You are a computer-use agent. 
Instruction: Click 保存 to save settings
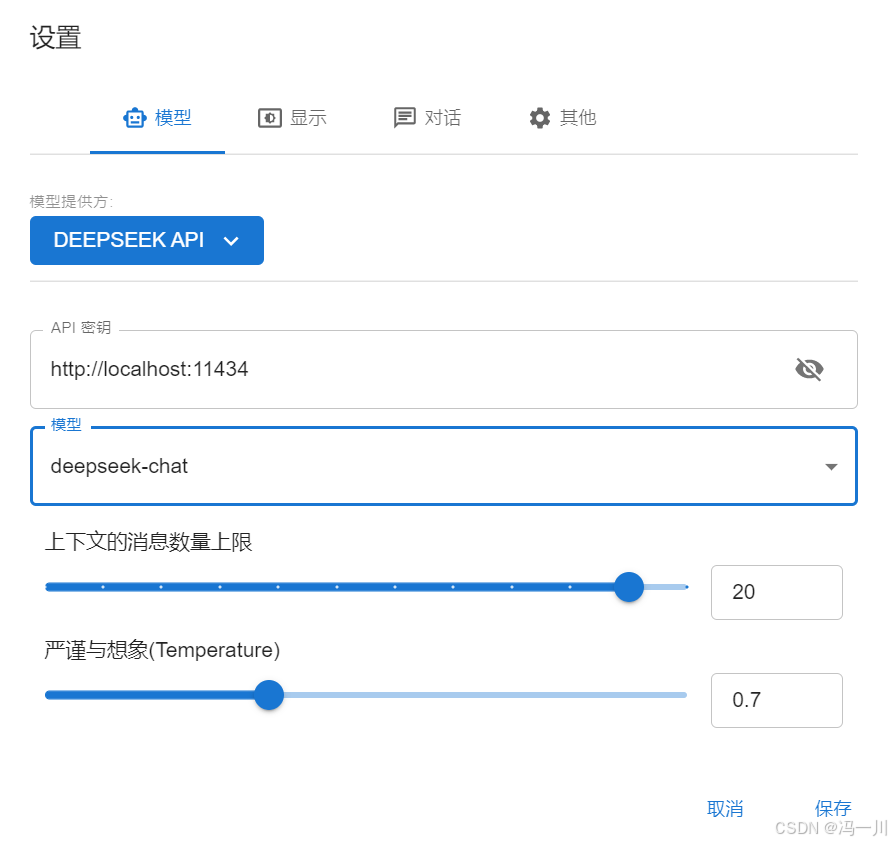pos(833,808)
